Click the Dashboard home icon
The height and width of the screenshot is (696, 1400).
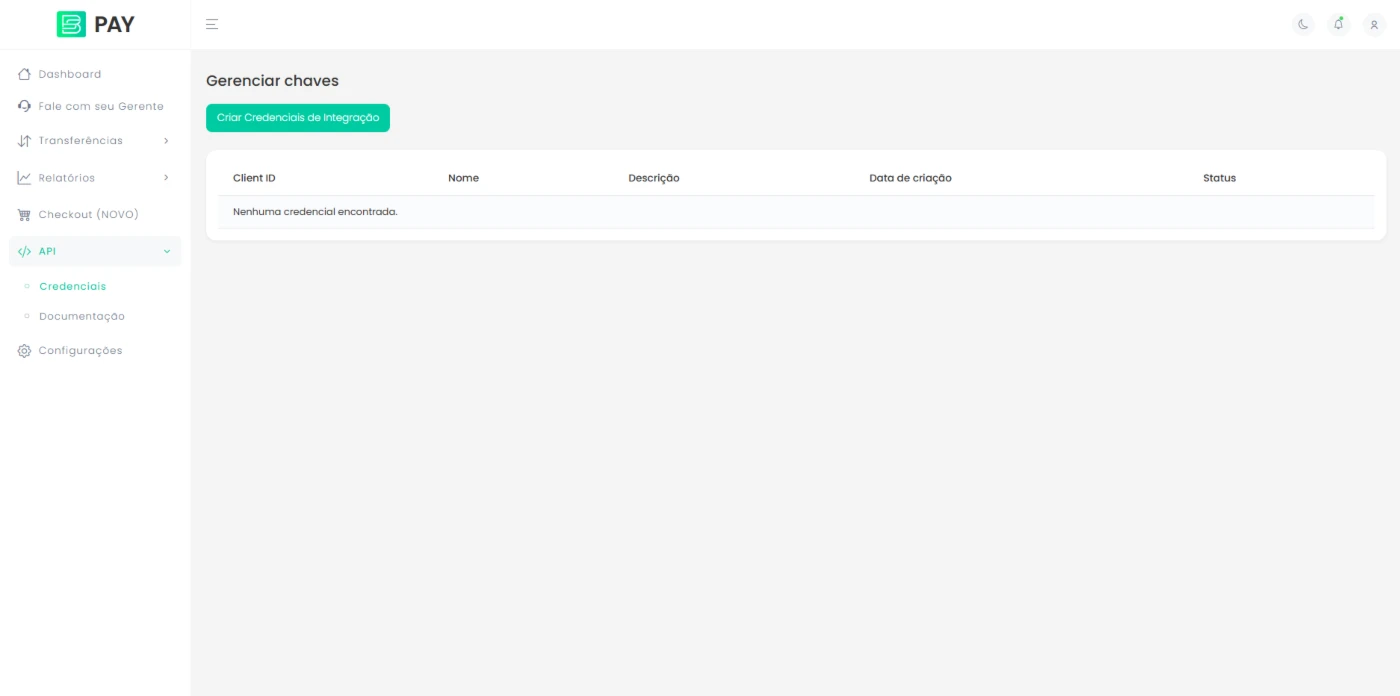pos(25,74)
